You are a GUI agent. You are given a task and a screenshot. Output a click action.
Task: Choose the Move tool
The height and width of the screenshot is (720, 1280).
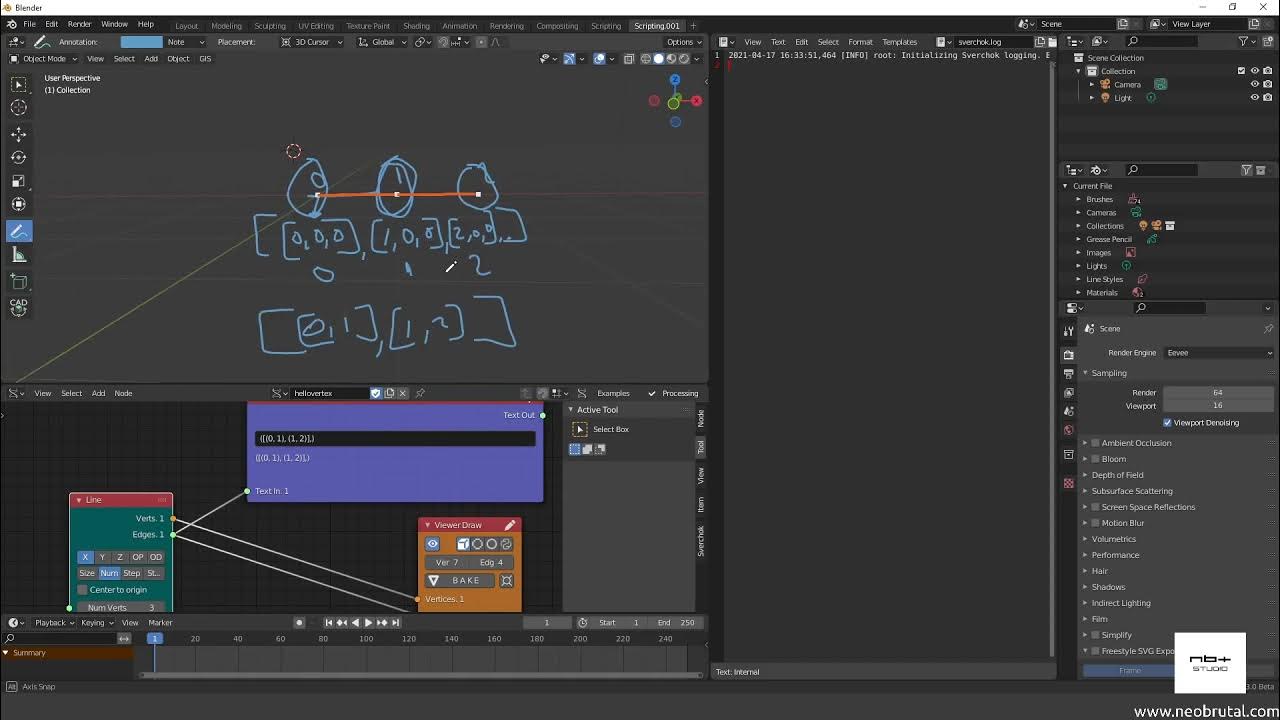point(19,134)
